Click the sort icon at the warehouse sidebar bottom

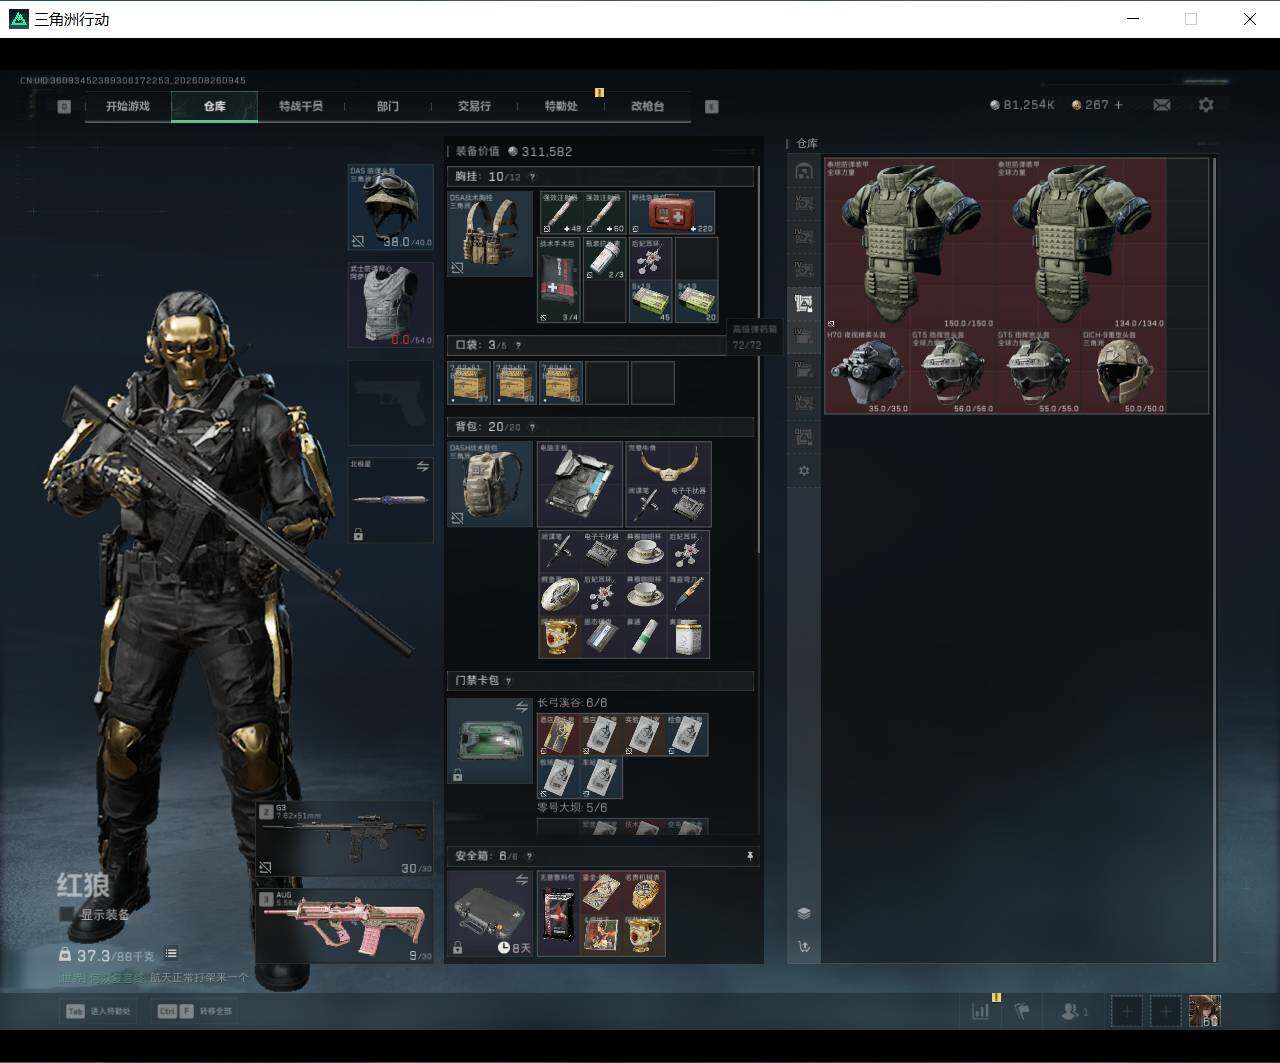click(804, 946)
